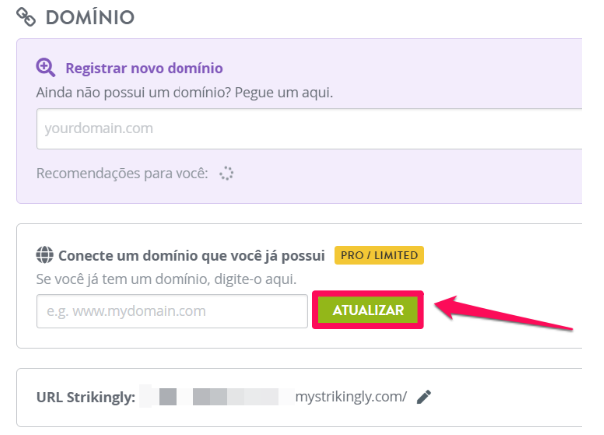Click the magnifier plus icon for domain registration
The width and height of the screenshot is (604, 435).
tap(45, 67)
